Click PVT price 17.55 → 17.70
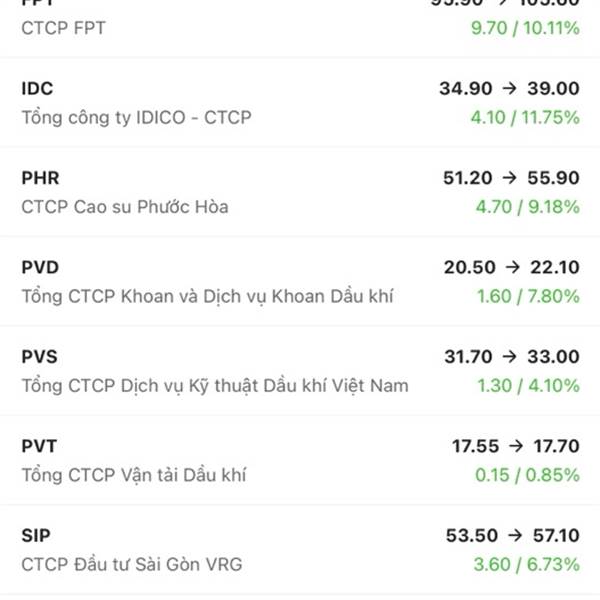Viewport: 600px width, 600px height. point(515,446)
